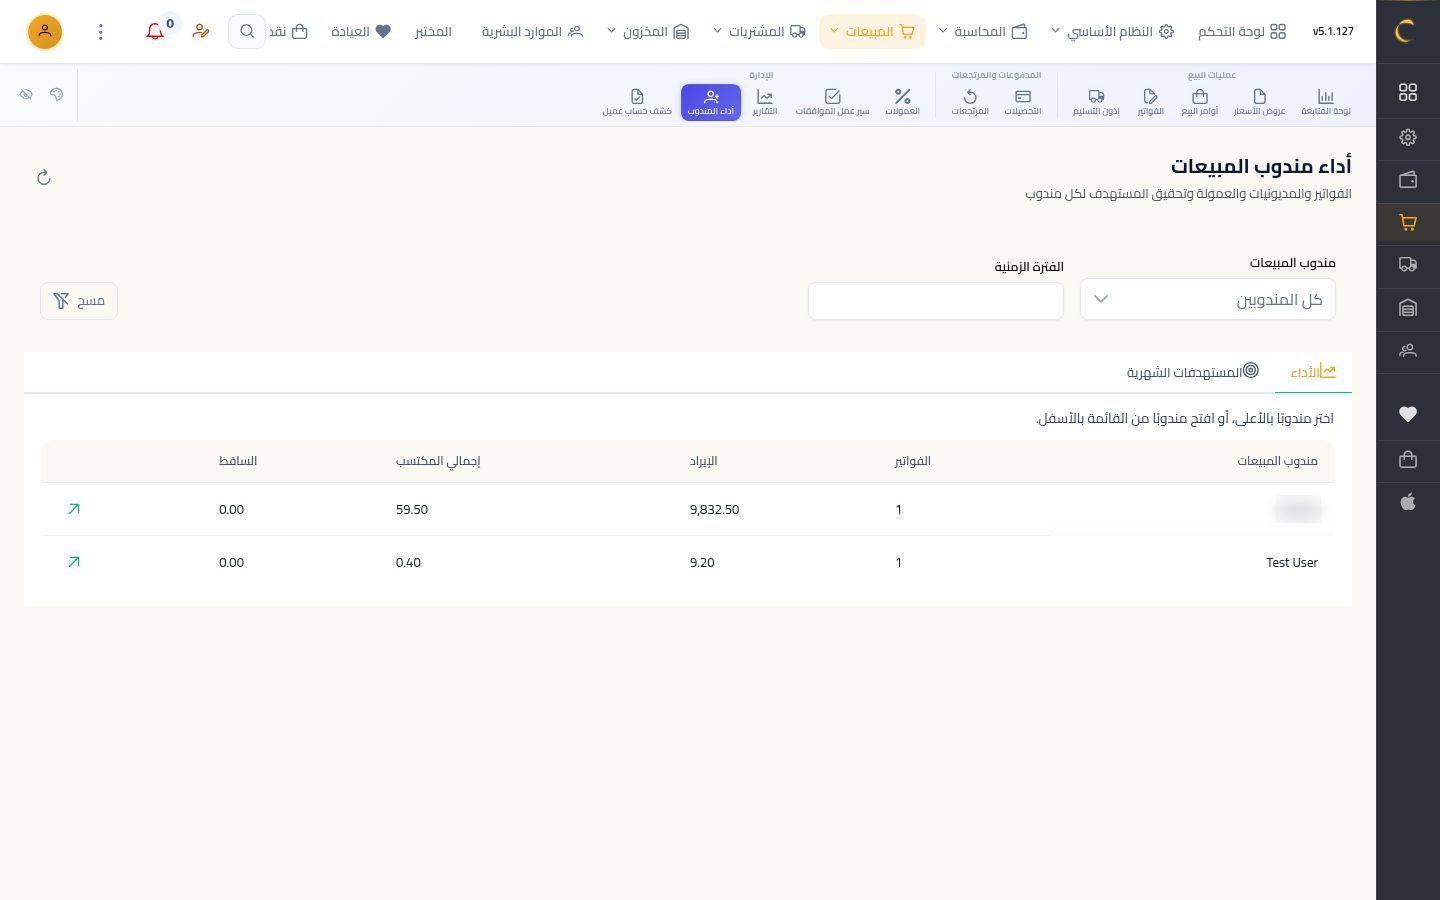Expand the مندوب المبيعات dropdown
This screenshot has height=900, width=1440.
(1208, 300)
